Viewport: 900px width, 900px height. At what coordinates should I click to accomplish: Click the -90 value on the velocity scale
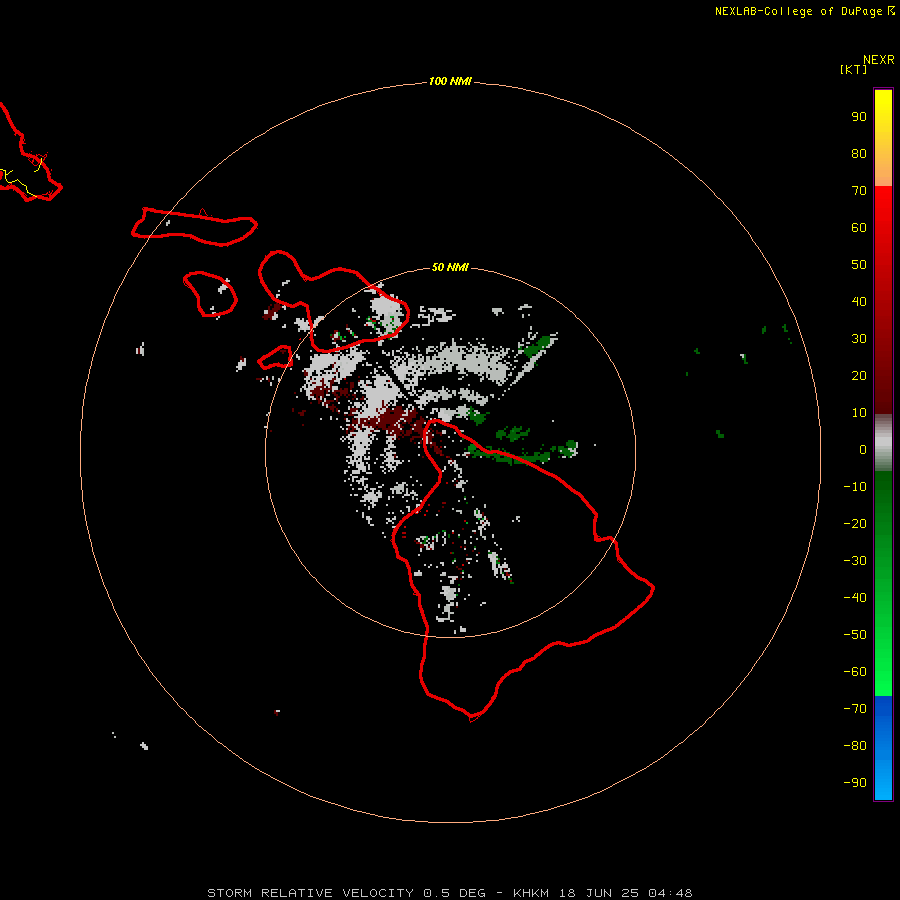(855, 783)
